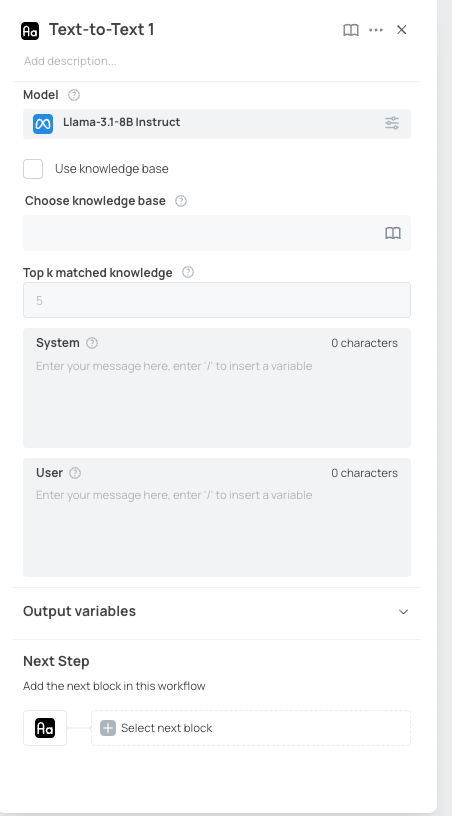Viewport: 452px width, 816px height.
Task: Enable the Use knowledge base checkbox
Action: tap(33, 169)
